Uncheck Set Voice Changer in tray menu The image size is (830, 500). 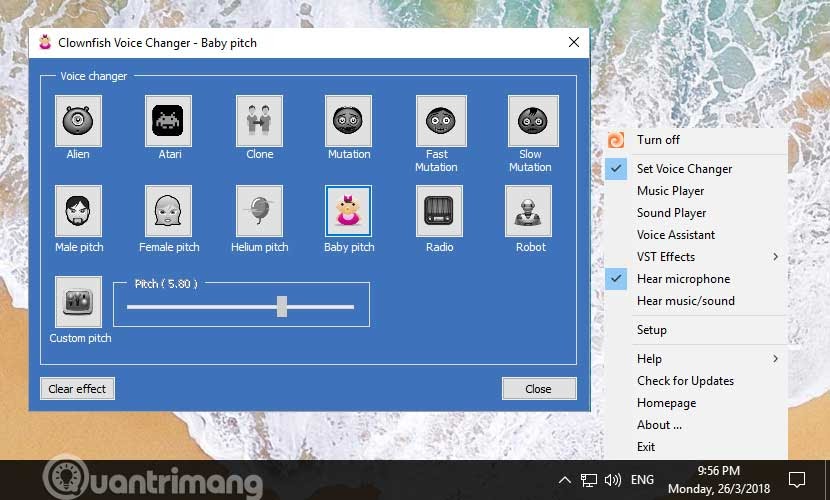tap(696, 169)
